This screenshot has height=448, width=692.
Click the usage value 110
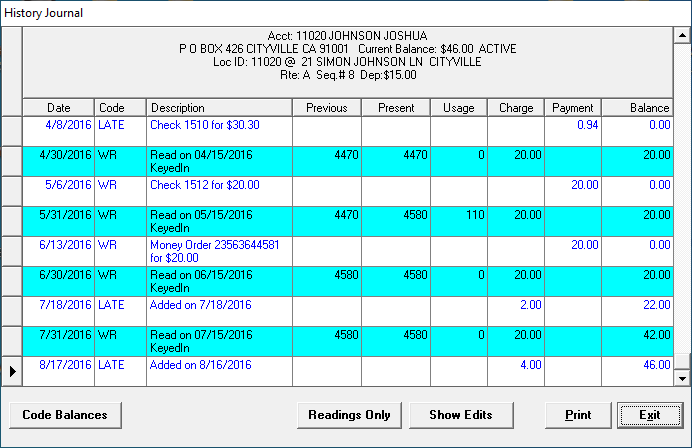click(475, 215)
